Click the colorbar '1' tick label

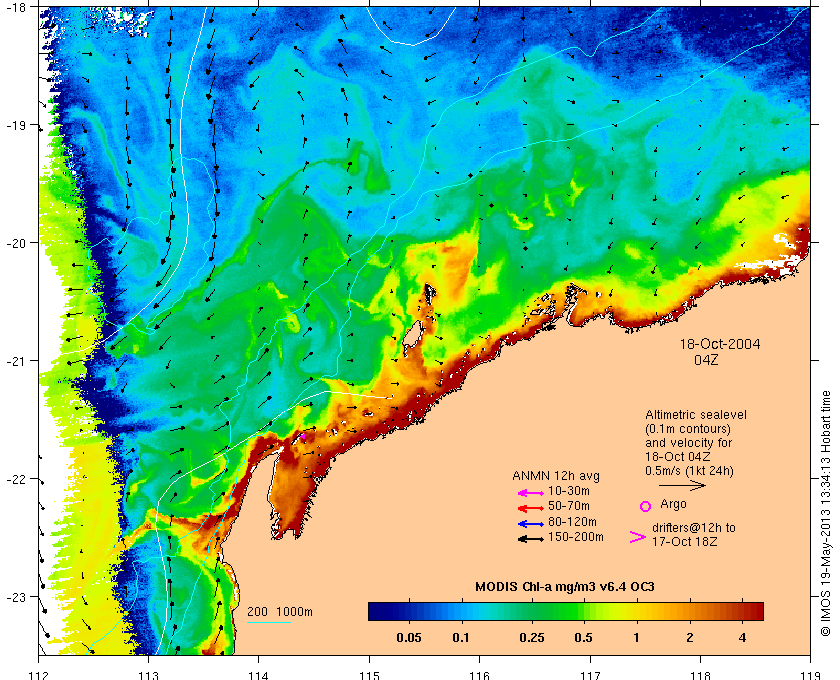click(636, 638)
